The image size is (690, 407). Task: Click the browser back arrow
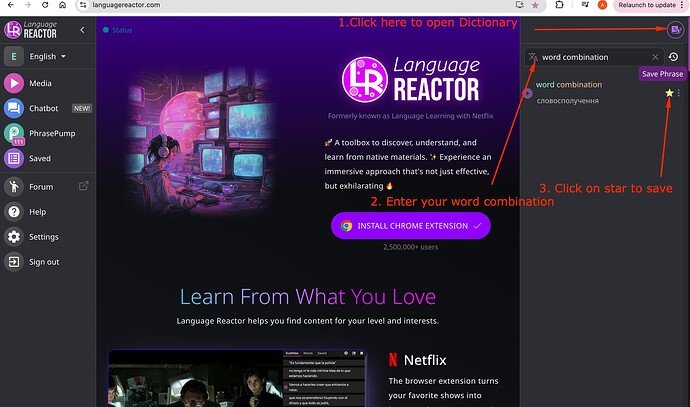click(11, 5)
